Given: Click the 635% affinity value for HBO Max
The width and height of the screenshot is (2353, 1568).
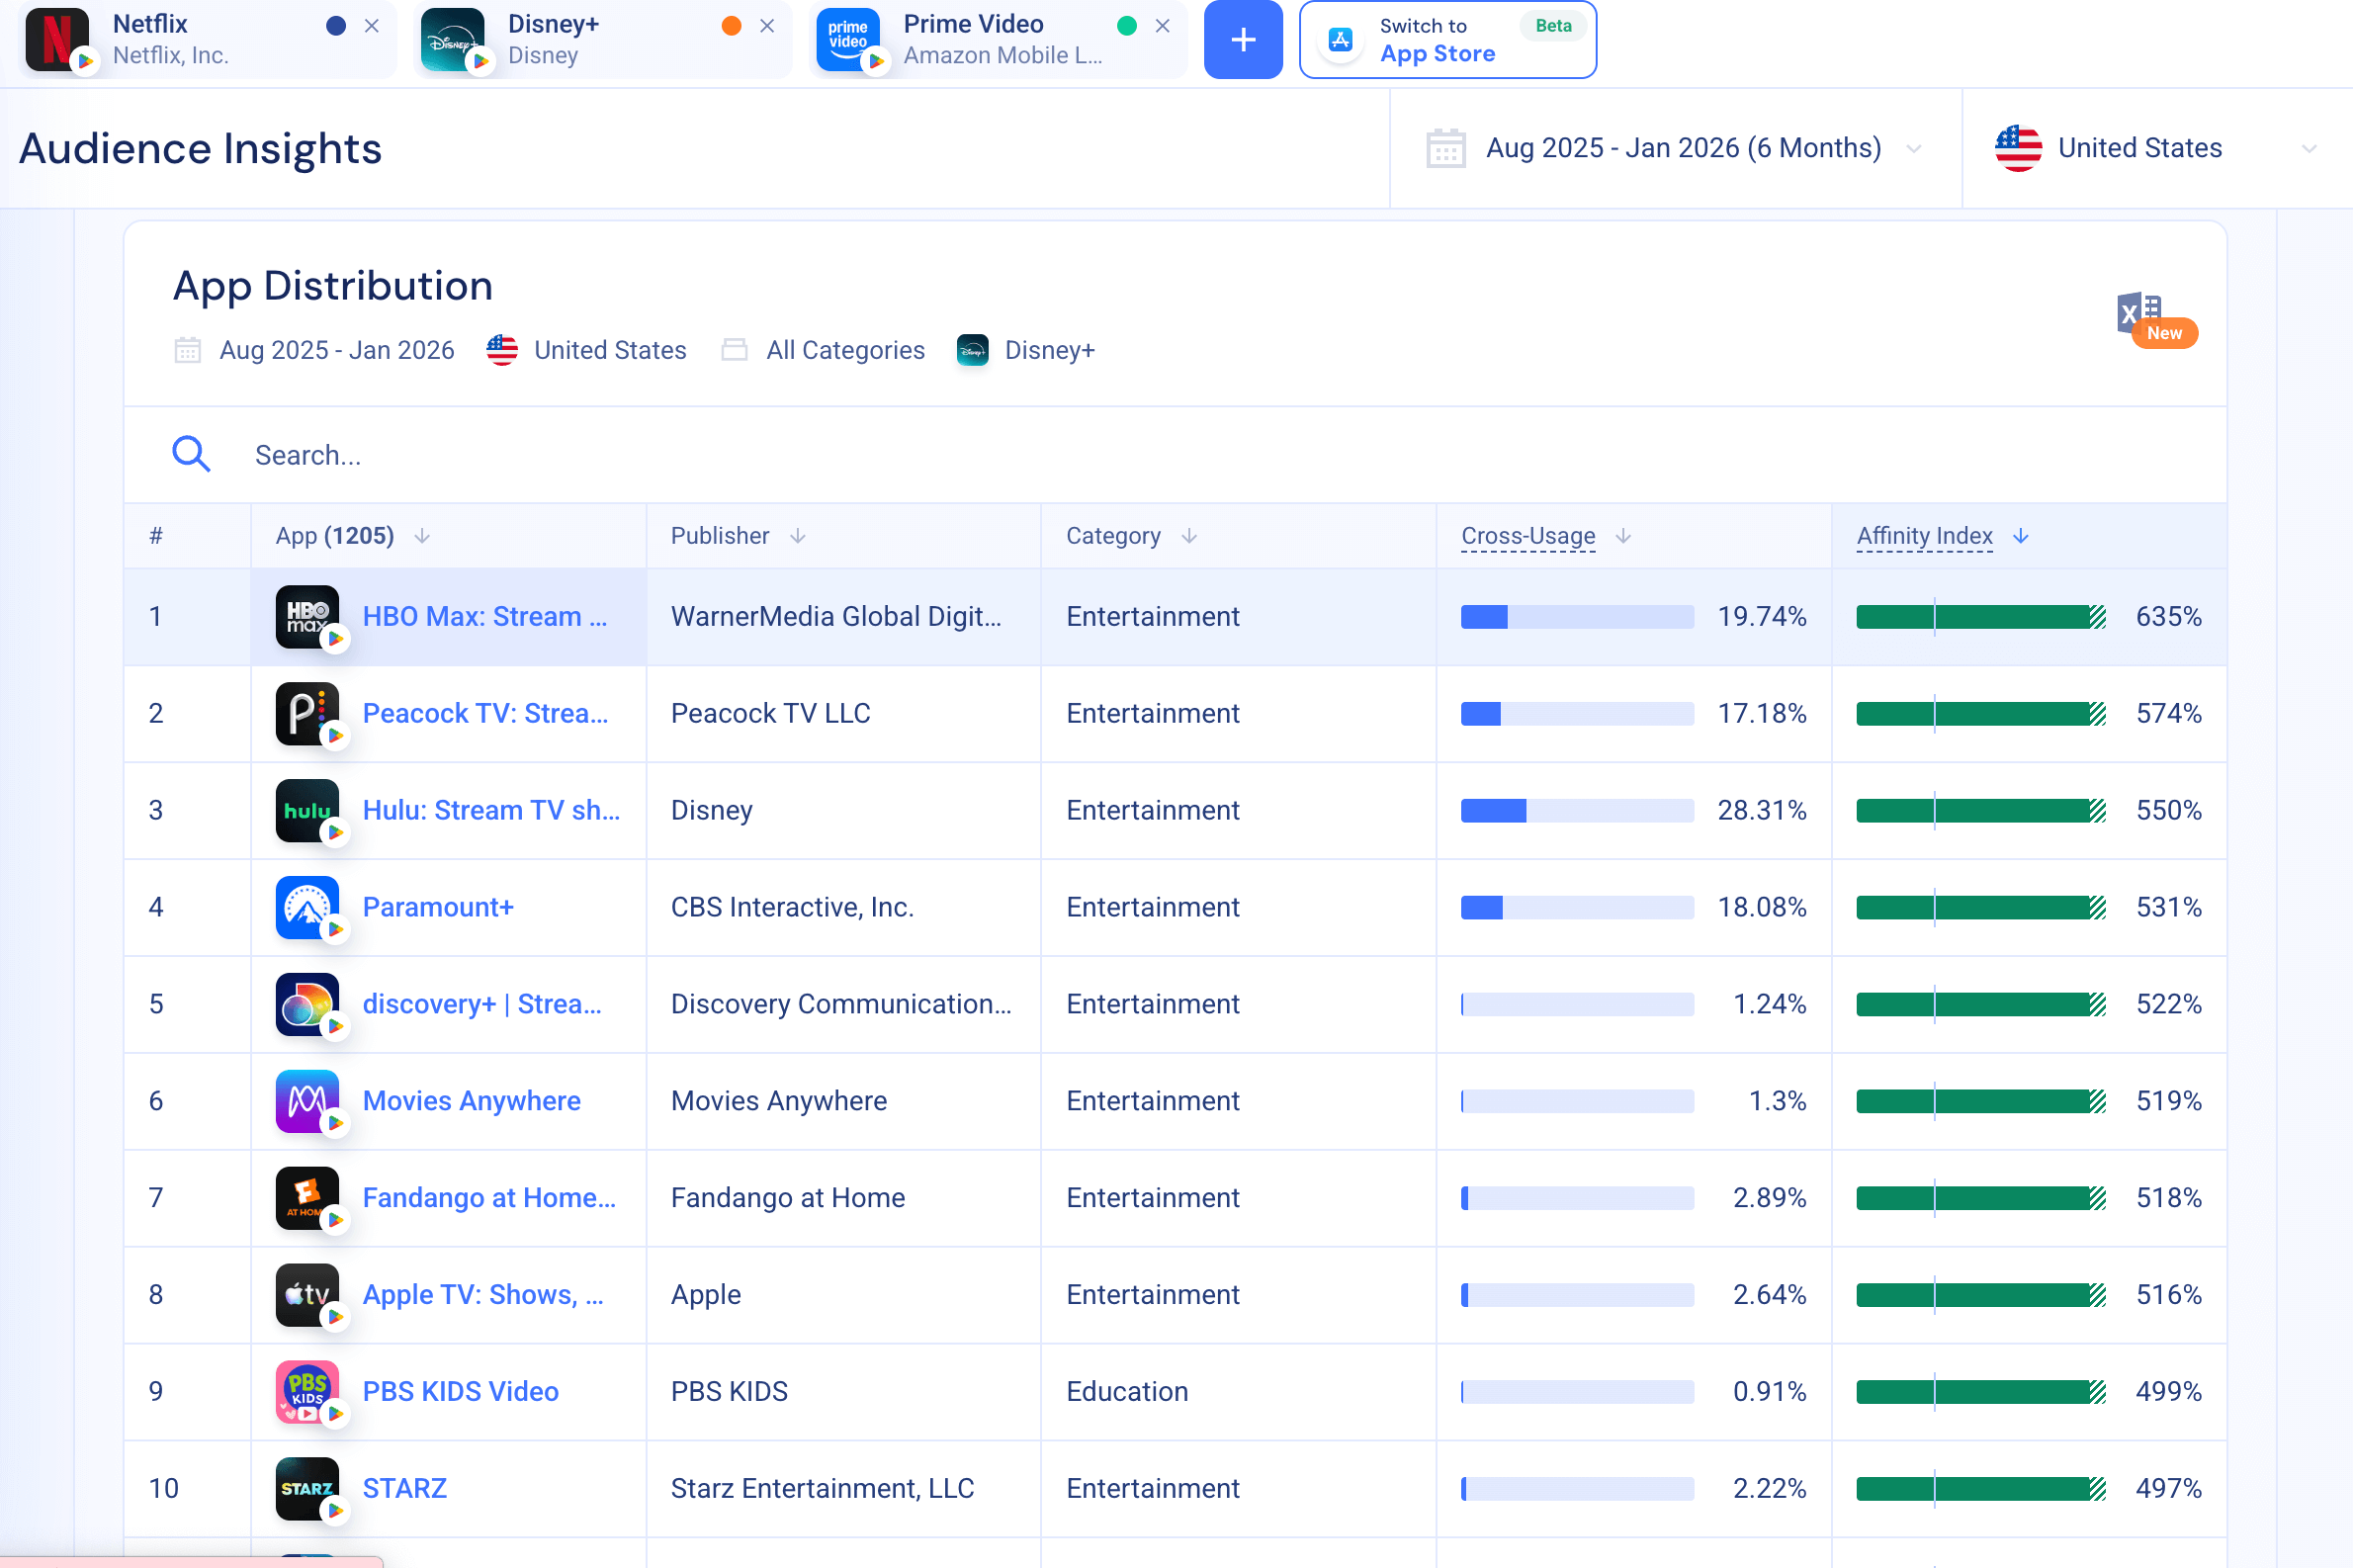Looking at the screenshot, I should click(2168, 616).
